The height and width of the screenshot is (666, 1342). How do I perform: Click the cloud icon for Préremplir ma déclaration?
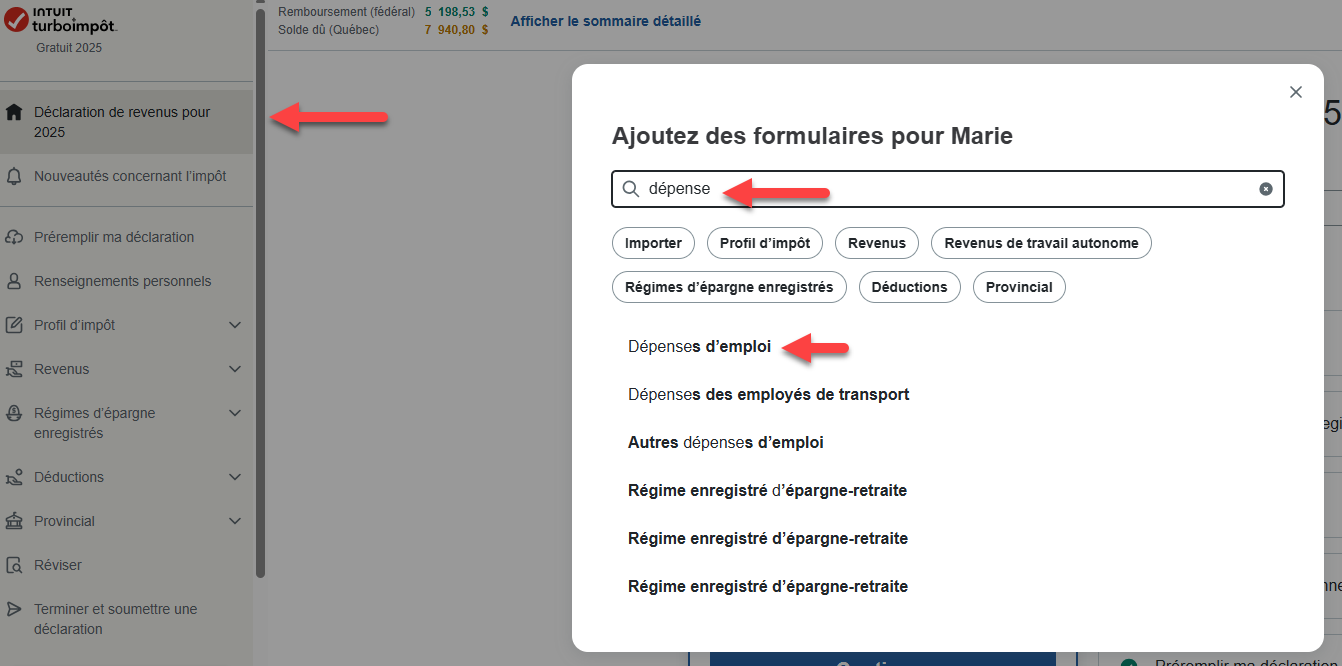14,237
